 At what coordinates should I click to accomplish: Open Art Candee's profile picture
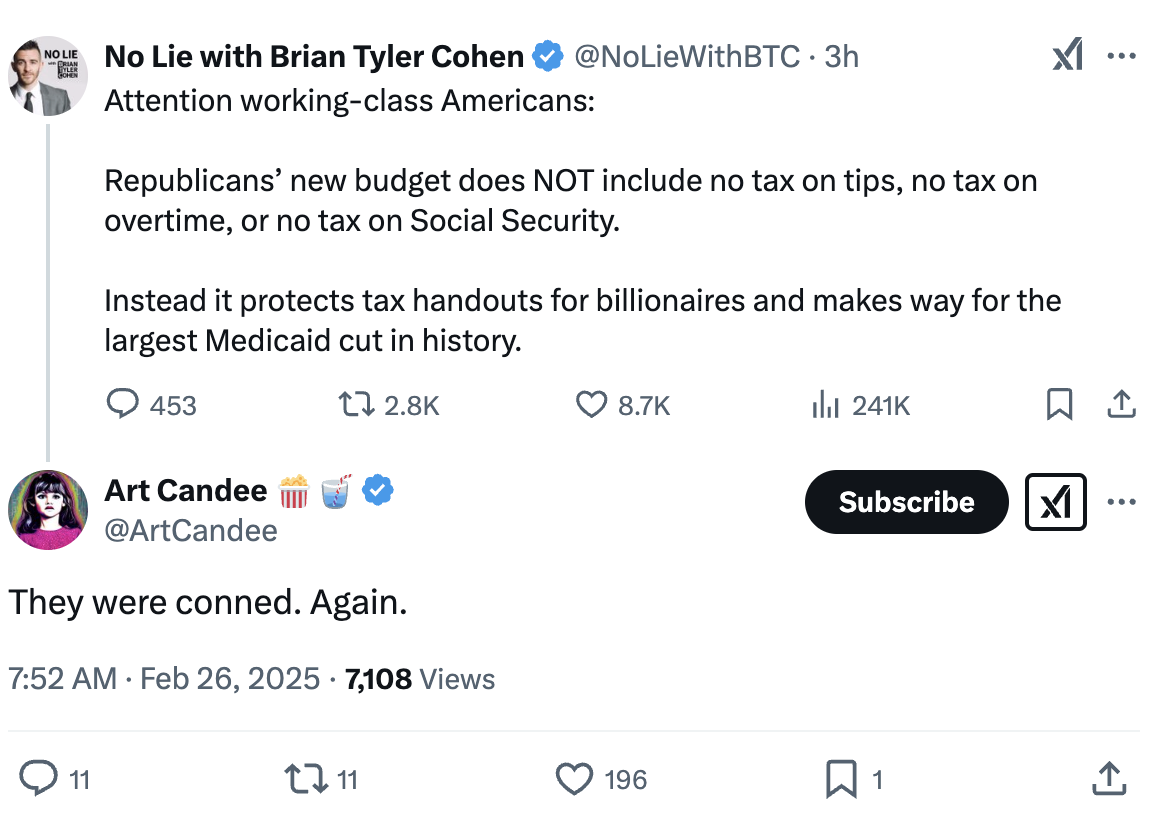point(47,509)
